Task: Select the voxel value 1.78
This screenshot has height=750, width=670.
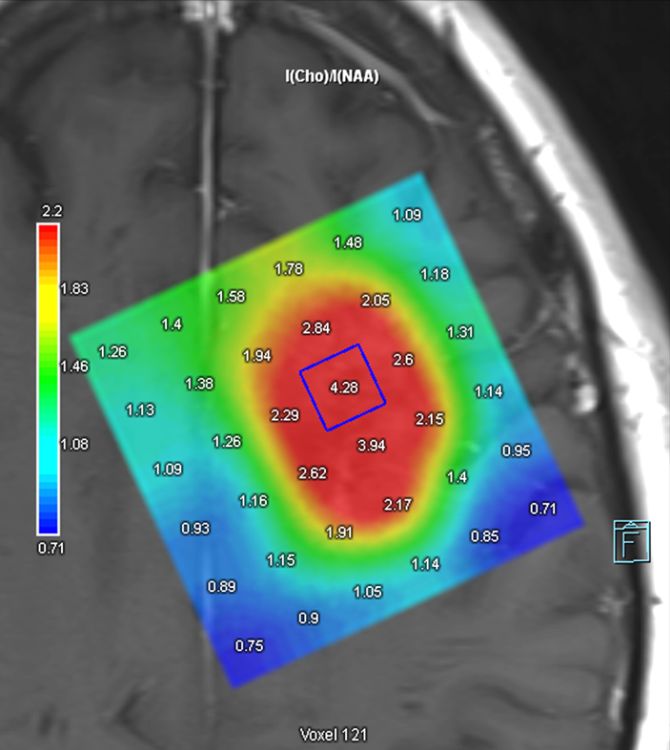Action: (x=289, y=269)
